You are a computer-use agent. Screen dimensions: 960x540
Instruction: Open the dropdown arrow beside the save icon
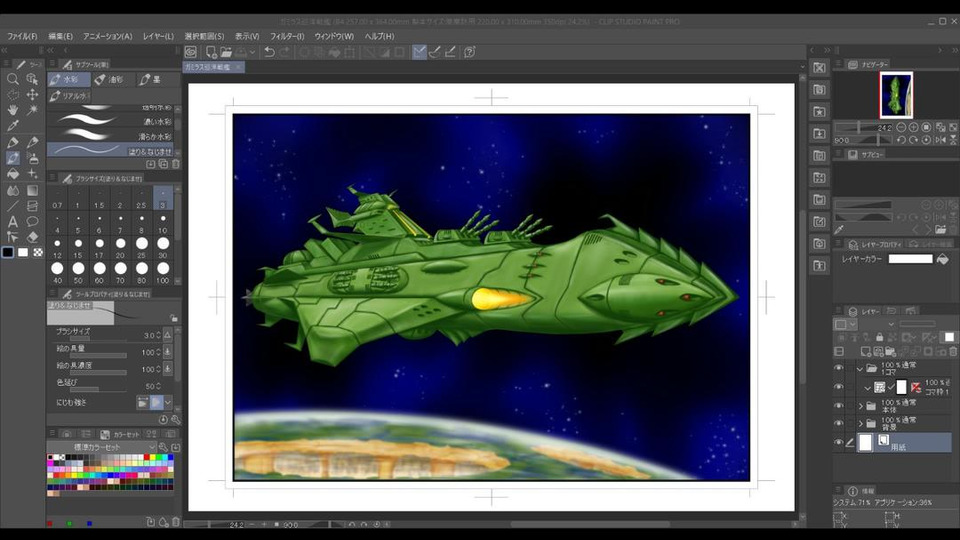252,53
